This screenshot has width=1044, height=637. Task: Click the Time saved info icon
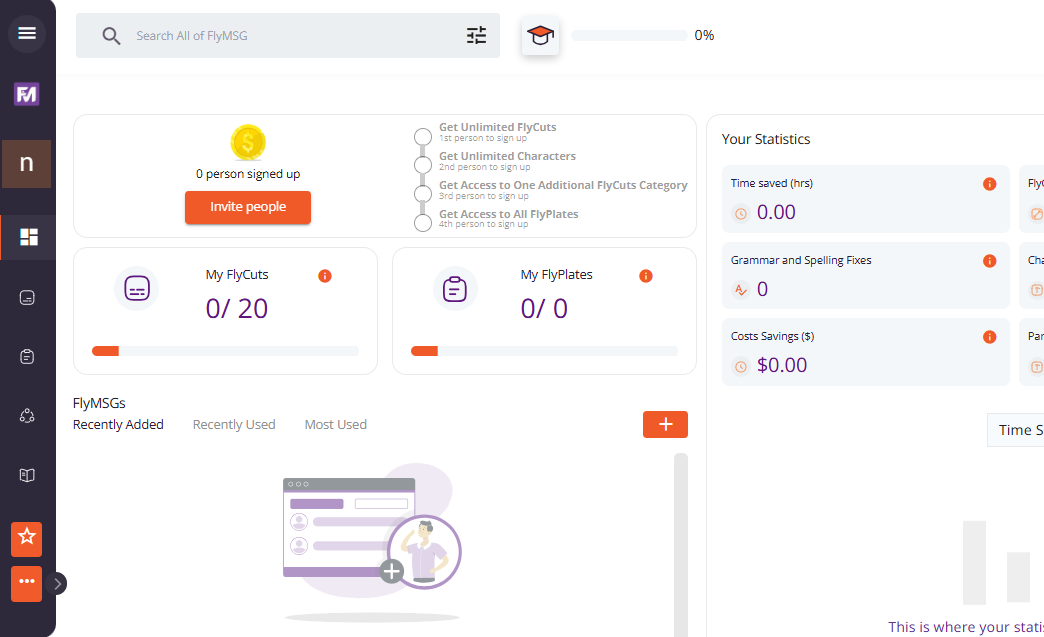(989, 184)
